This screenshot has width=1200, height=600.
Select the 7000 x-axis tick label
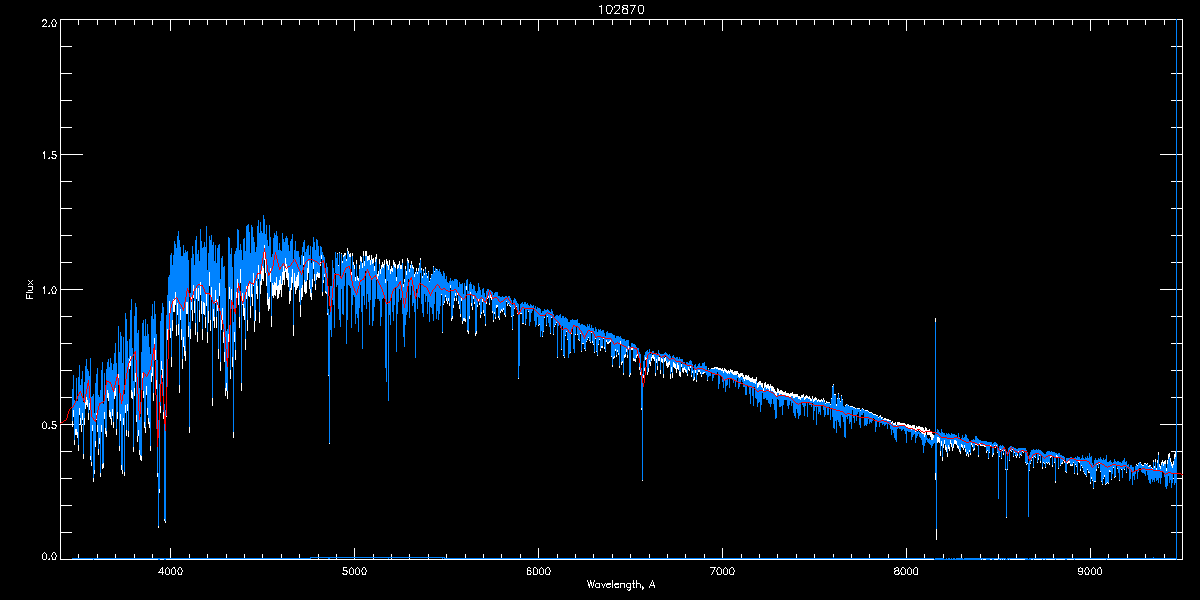click(x=722, y=572)
